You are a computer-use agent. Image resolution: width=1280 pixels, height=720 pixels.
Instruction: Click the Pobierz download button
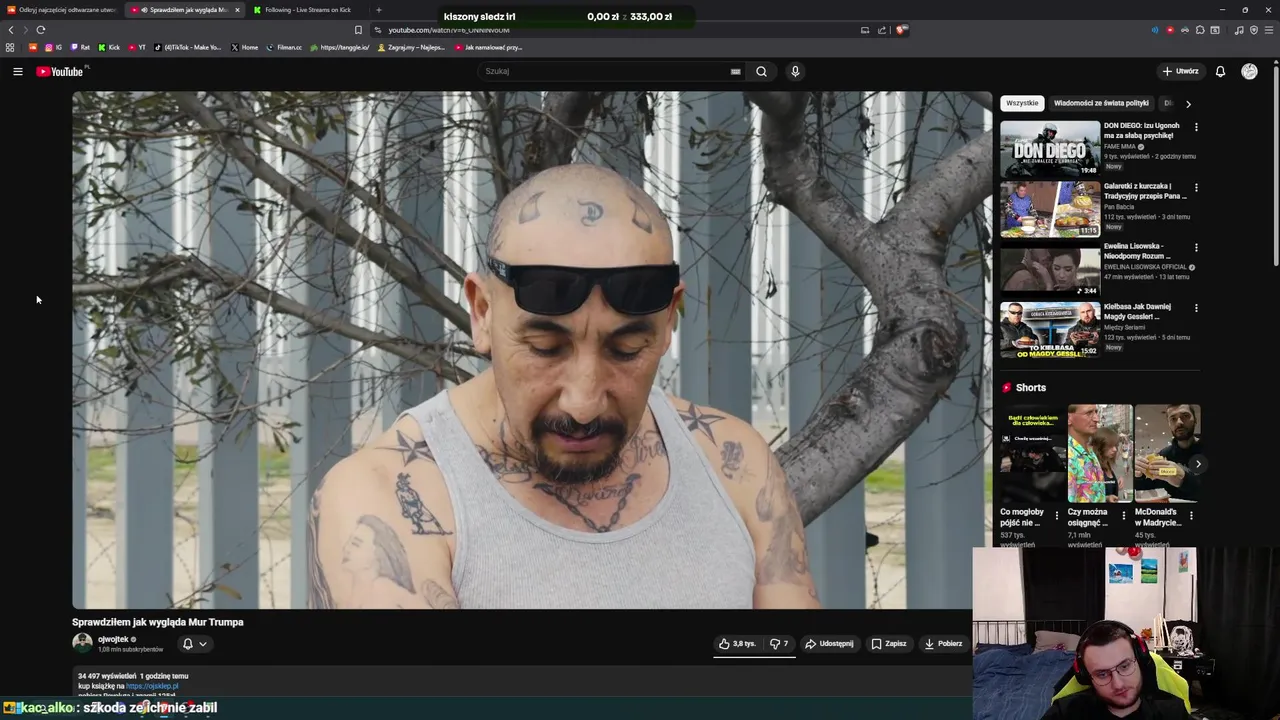click(x=943, y=644)
